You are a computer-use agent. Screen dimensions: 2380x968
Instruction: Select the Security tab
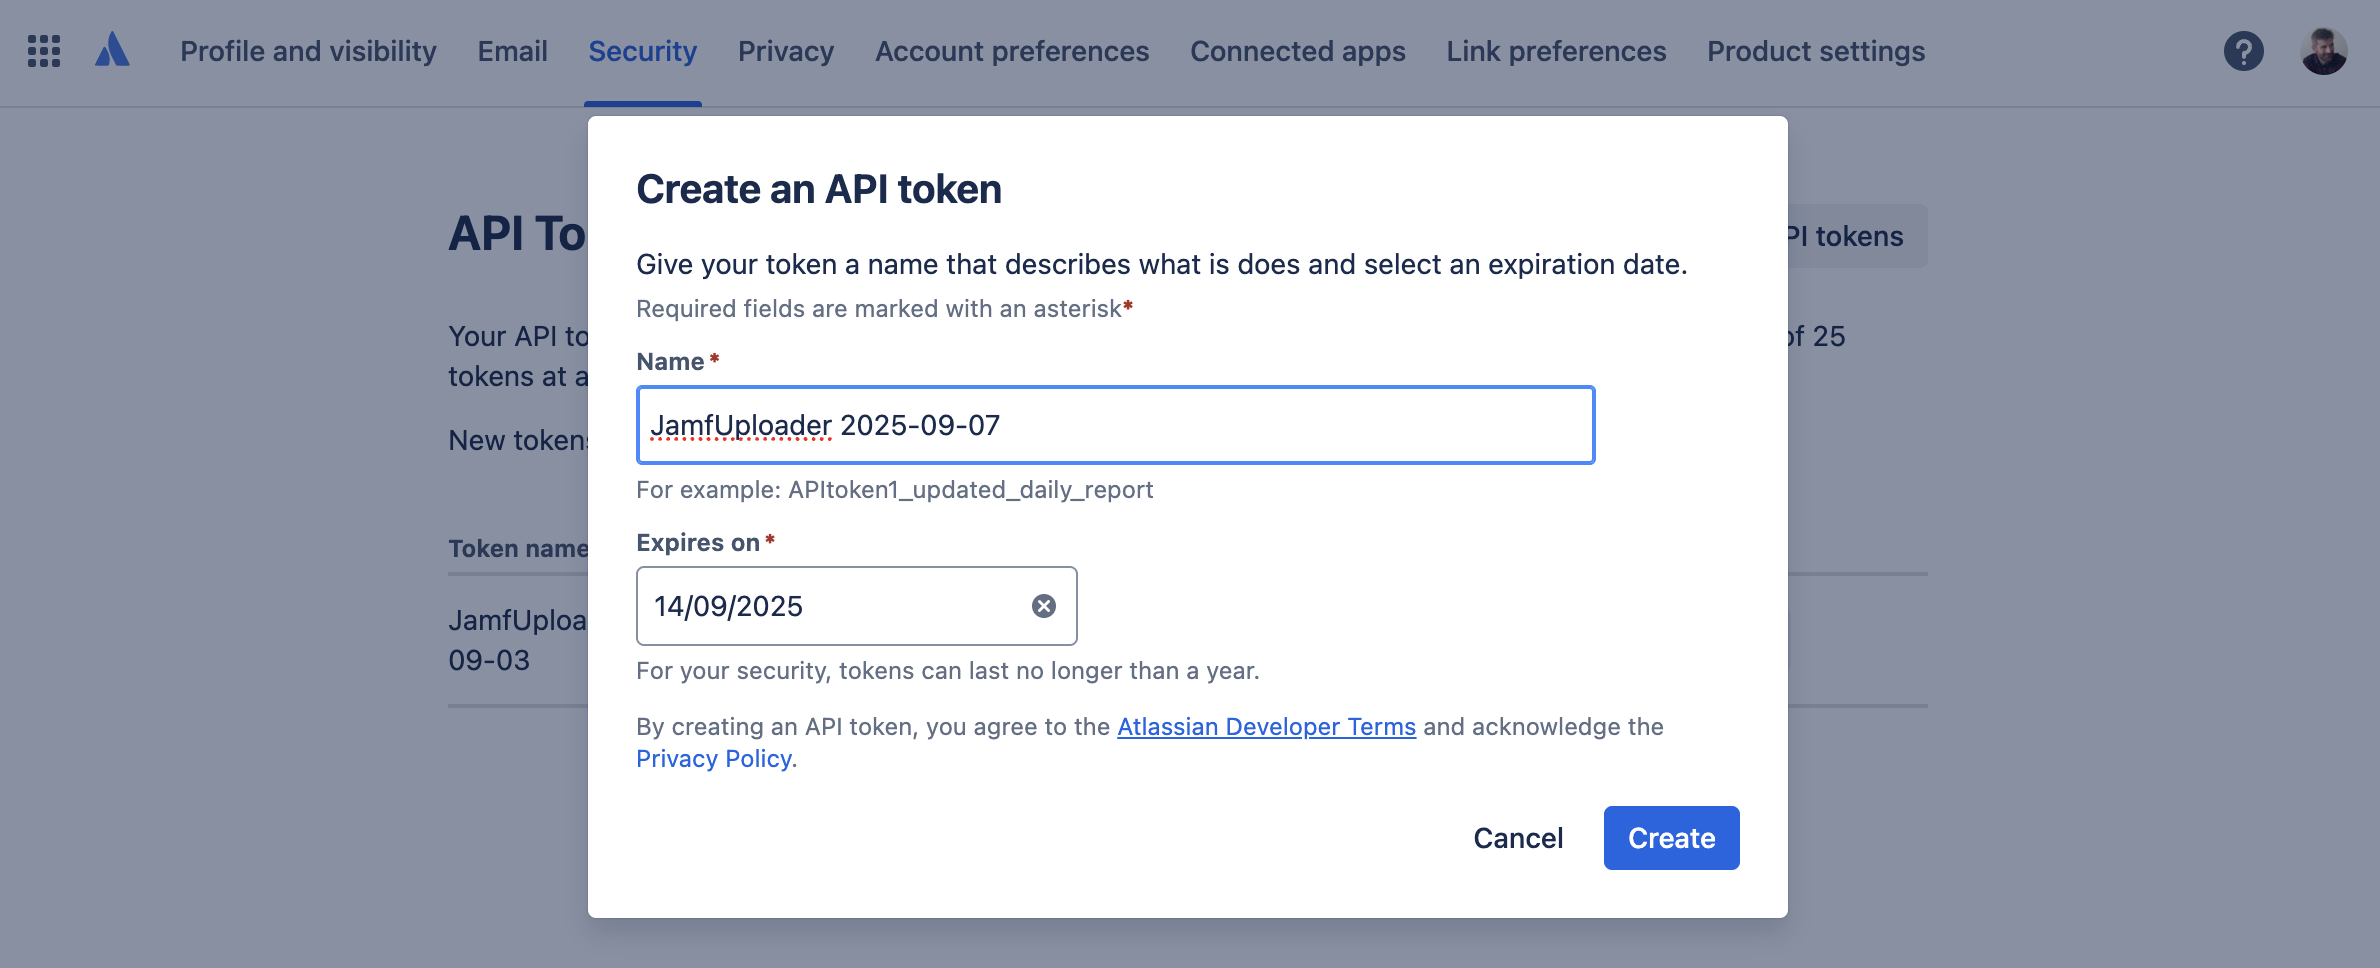pos(642,51)
